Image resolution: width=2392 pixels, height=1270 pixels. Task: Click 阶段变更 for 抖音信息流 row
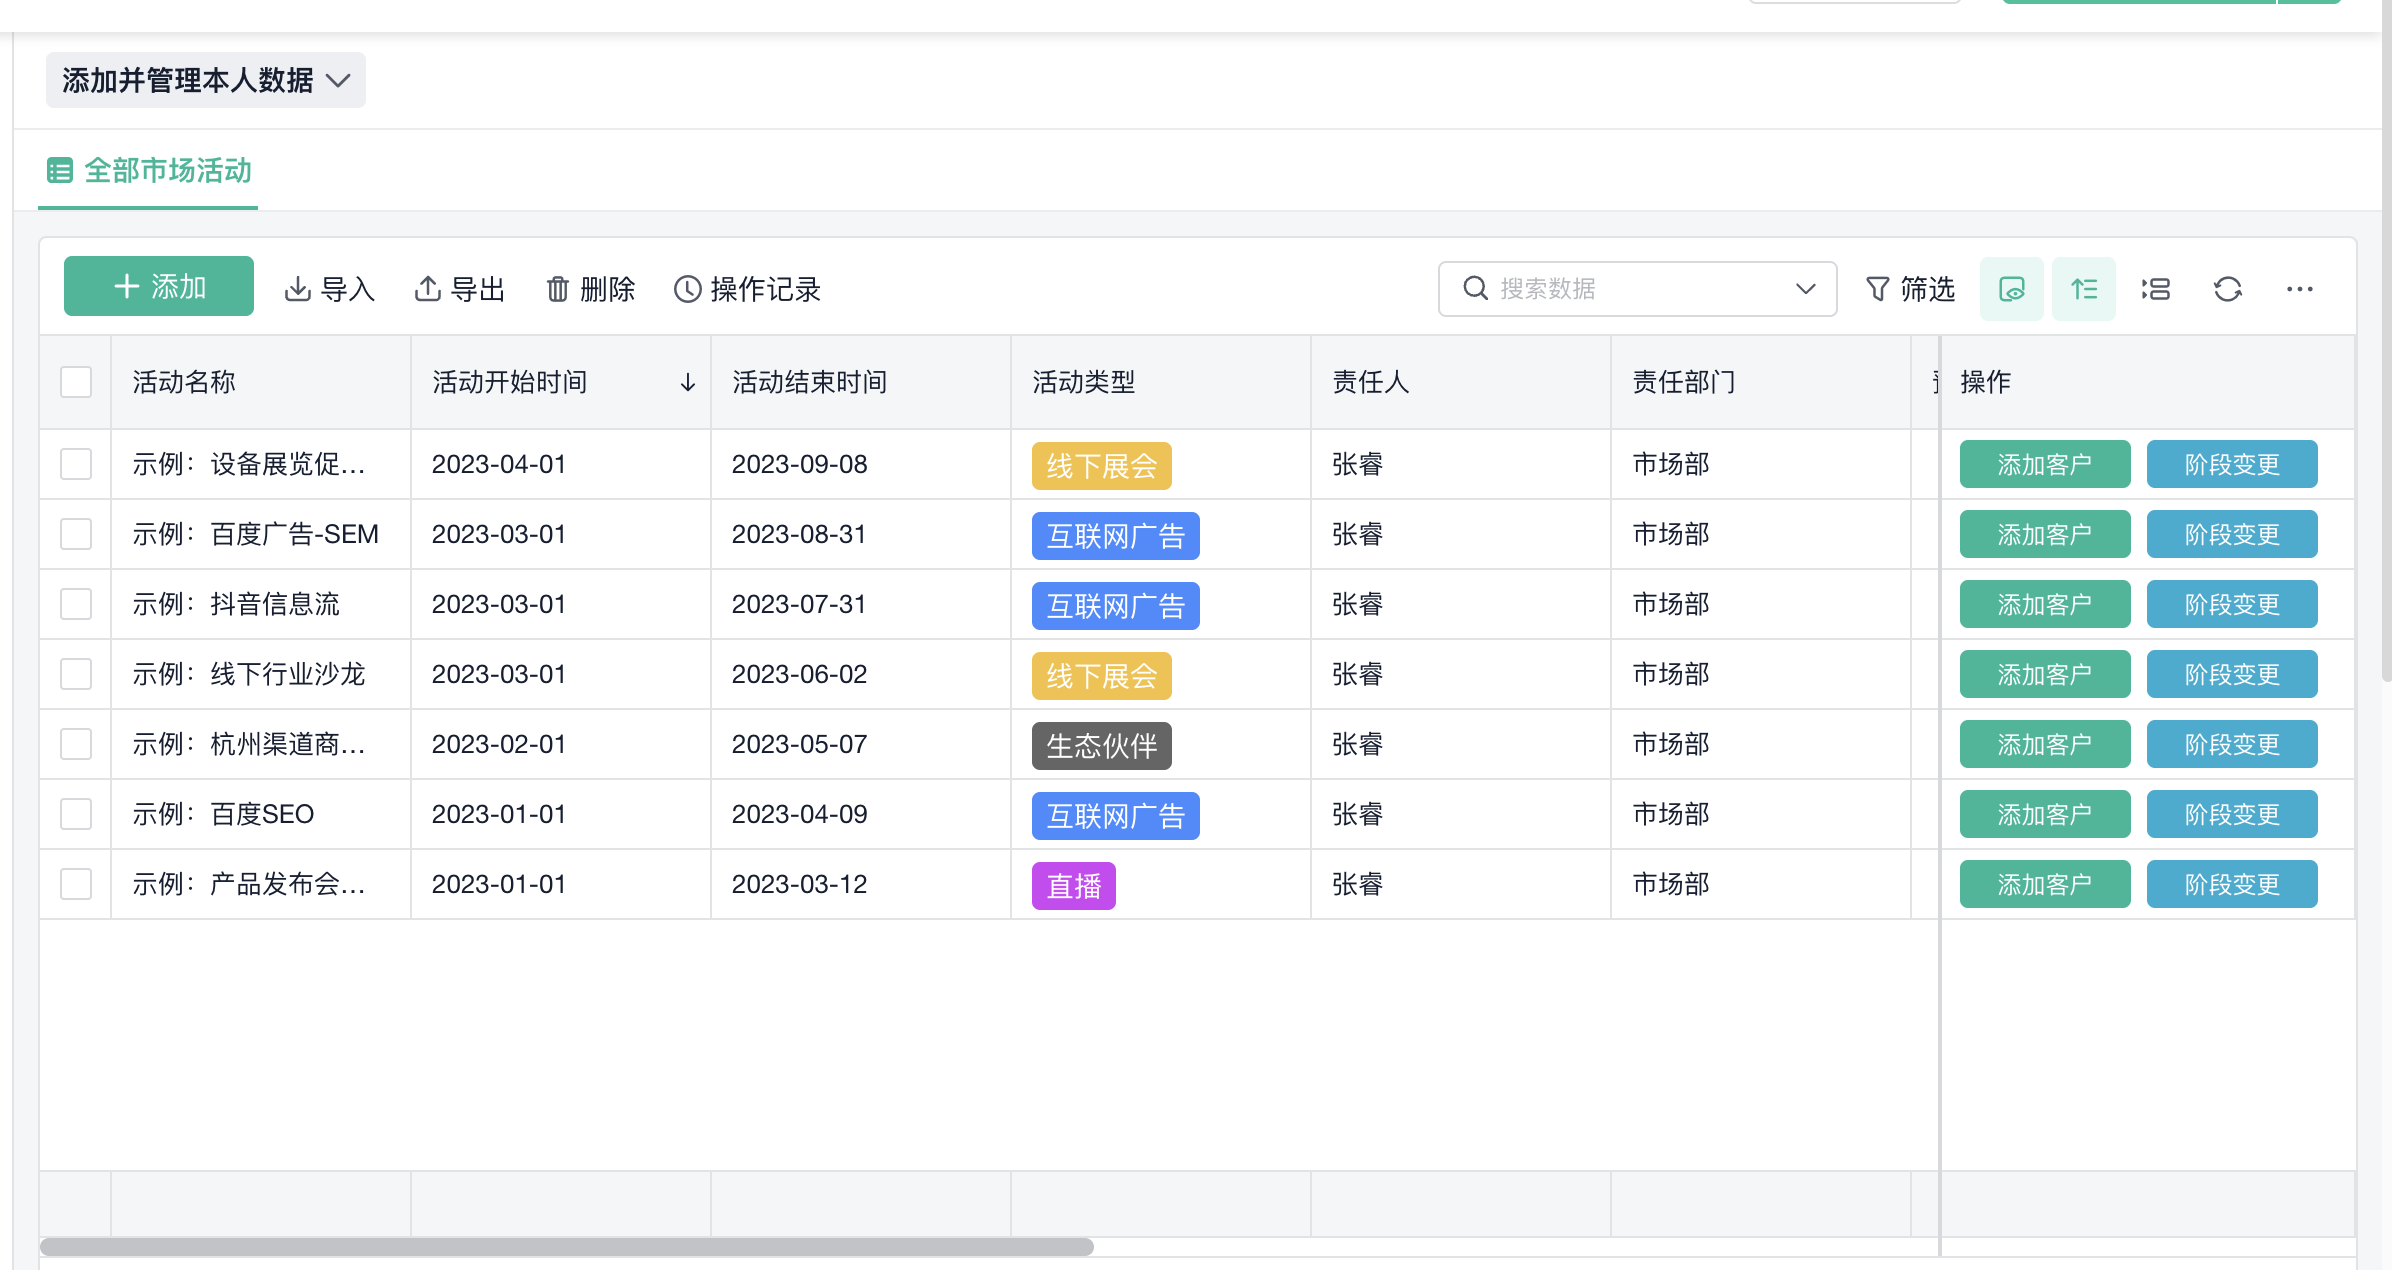pyautogui.click(x=2231, y=604)
